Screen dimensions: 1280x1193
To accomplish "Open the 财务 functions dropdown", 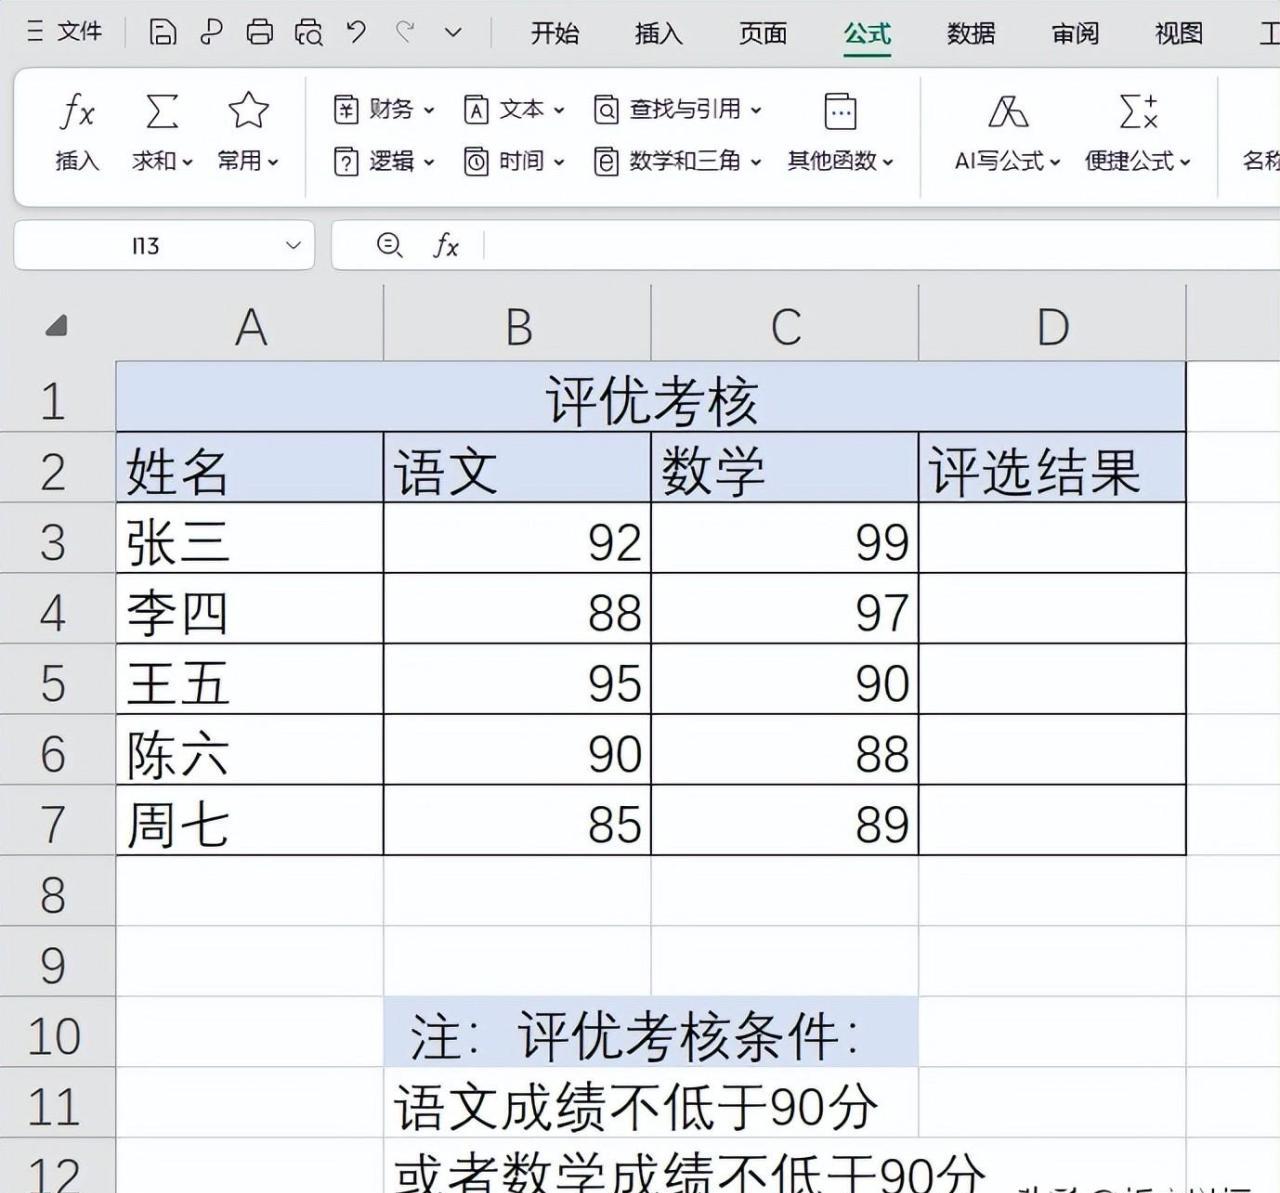I will (x=385, y=109).
